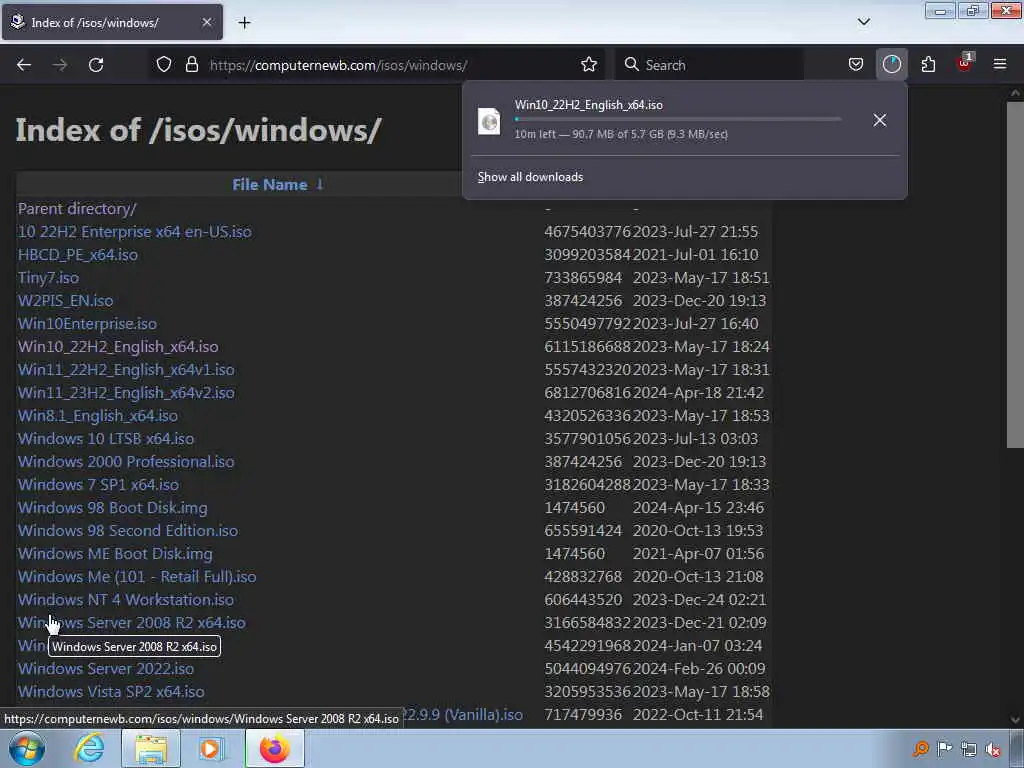
Task: Download Windows 7 SP1 x64.iso
Action: tap(98, 485)
